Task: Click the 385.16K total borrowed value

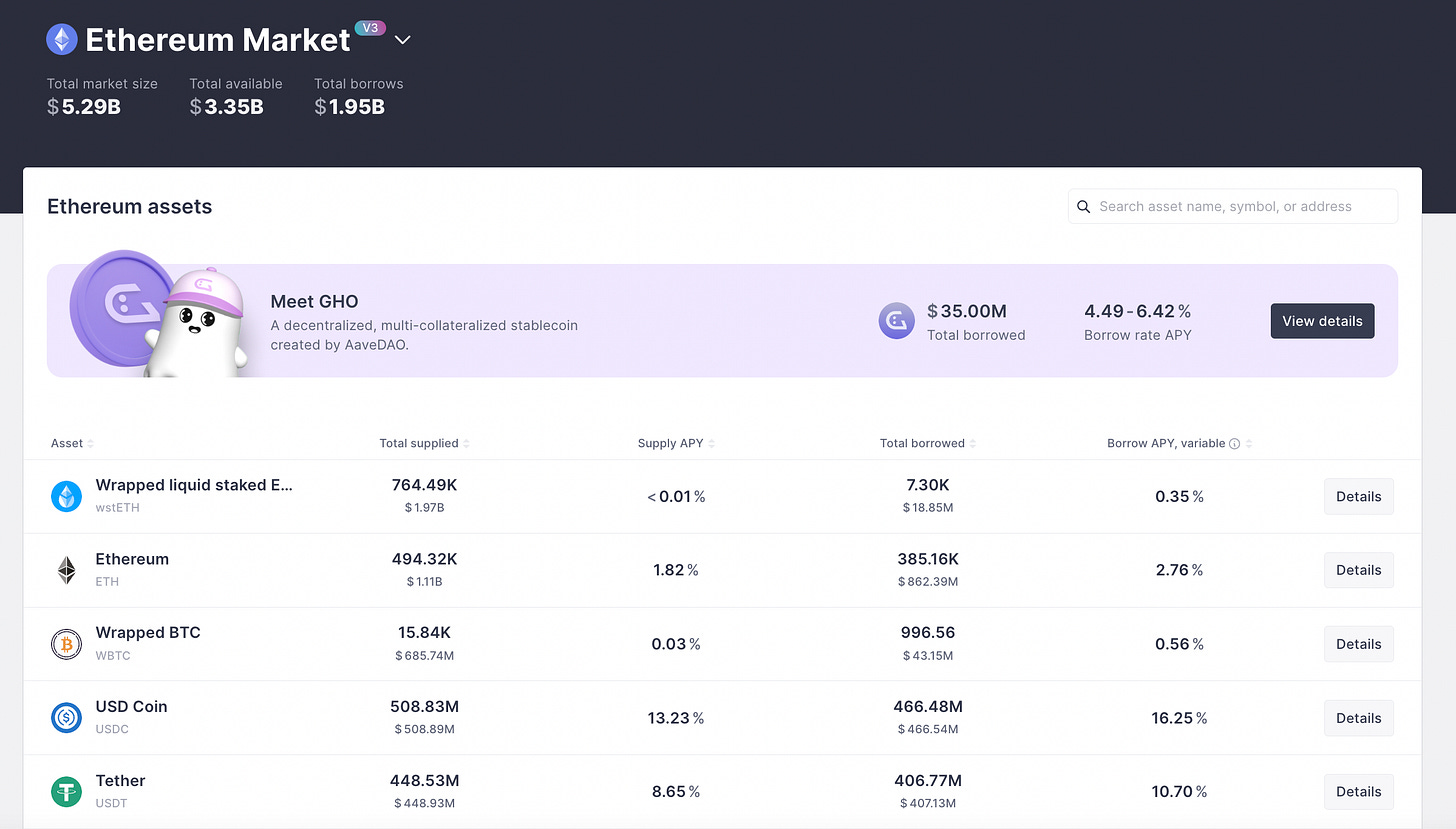Action: (928, 559)
